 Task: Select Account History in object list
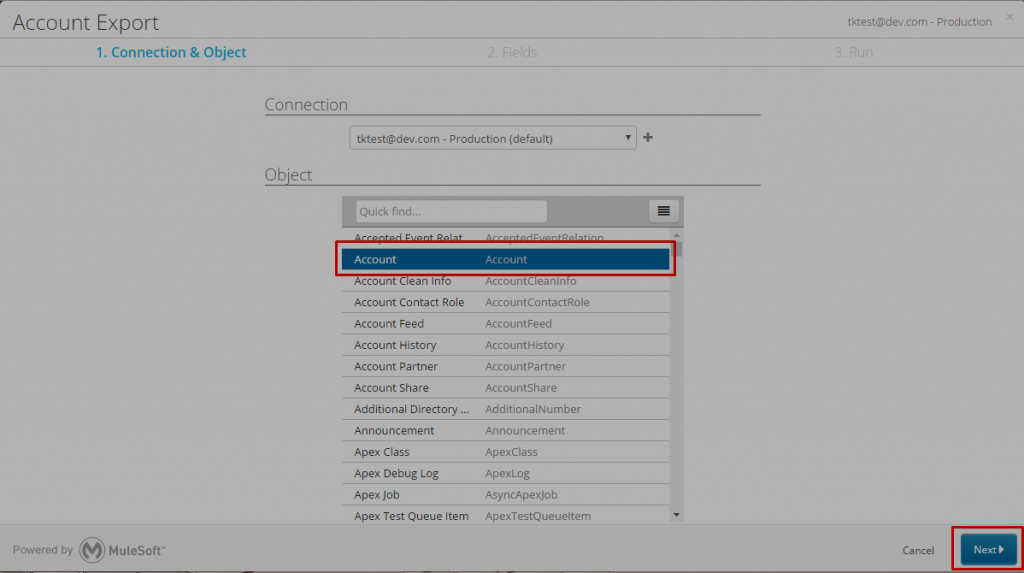click(x=505, y=345)
